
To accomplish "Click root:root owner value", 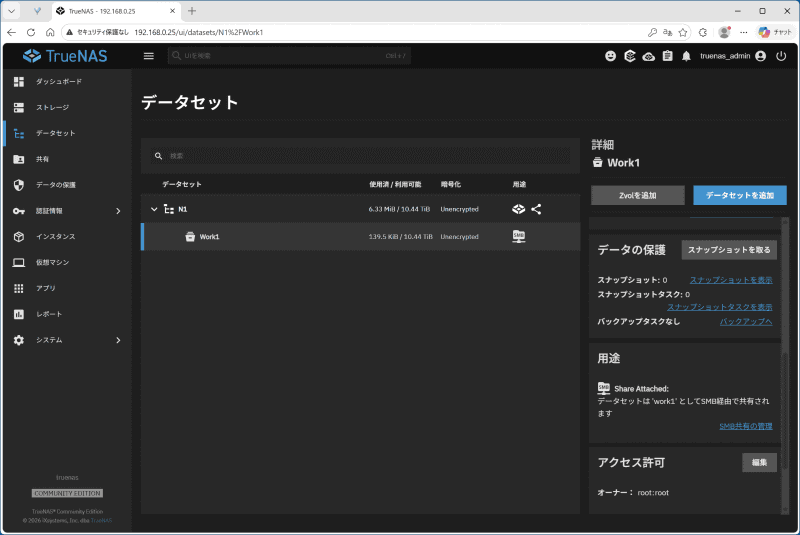I will (x=653, y=493).
